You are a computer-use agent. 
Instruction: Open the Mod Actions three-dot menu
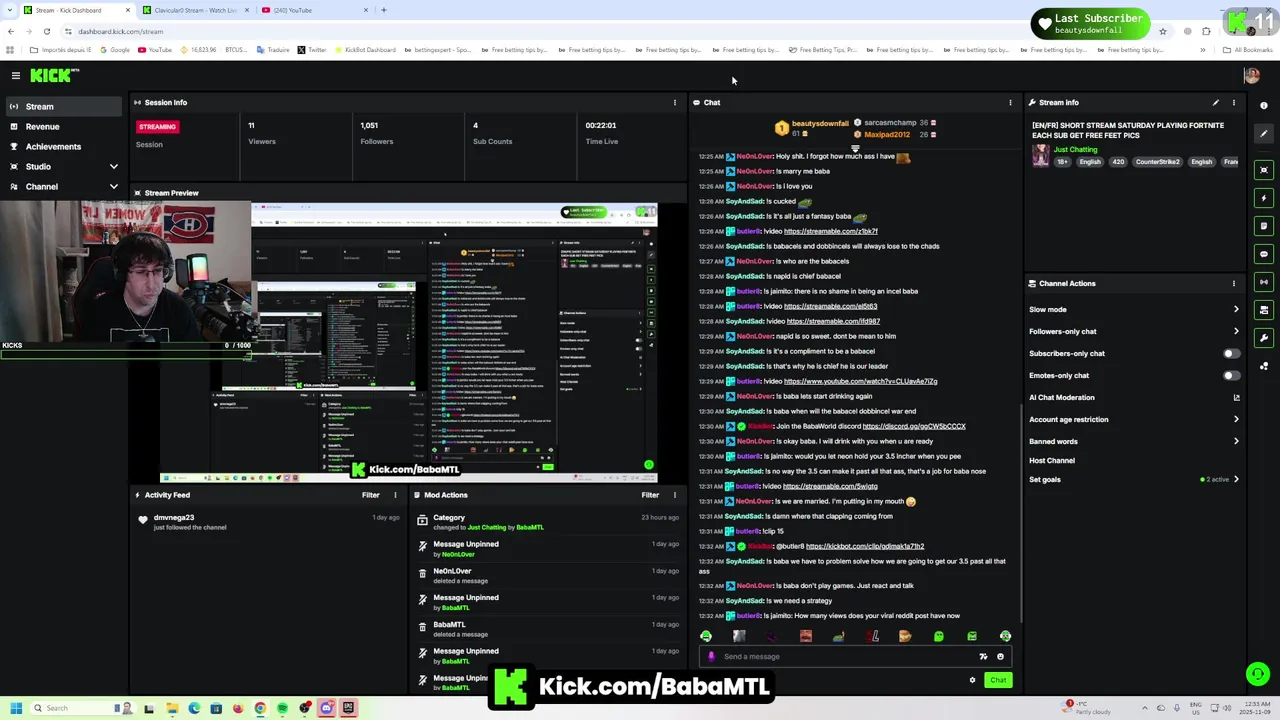674,495
